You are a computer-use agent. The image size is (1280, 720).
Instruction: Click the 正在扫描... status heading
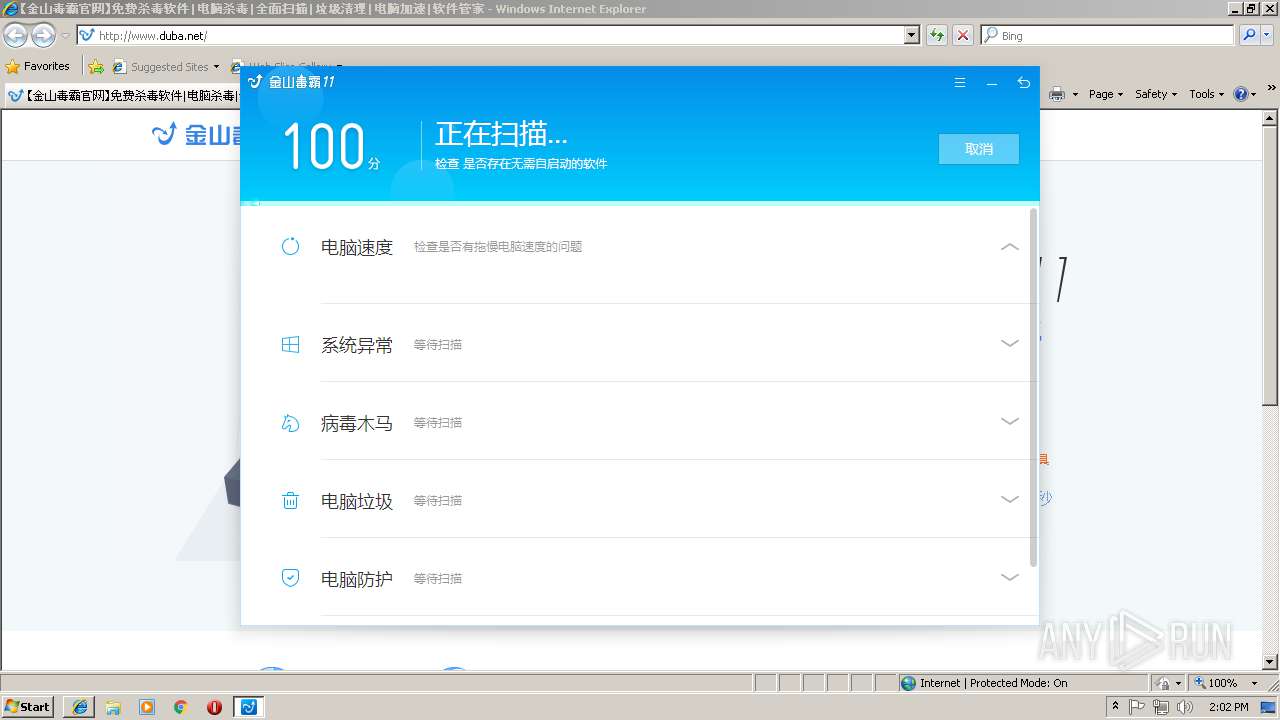pos(501,134)
